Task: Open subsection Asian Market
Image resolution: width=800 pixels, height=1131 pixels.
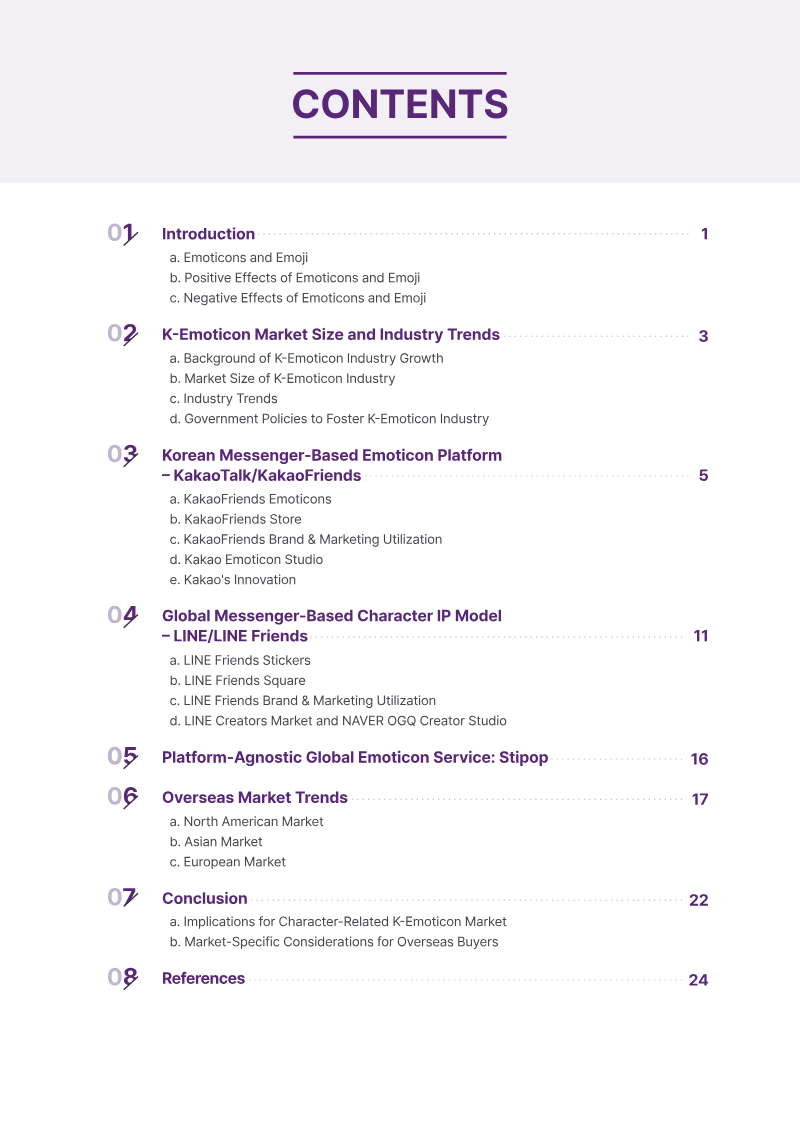Action: pos(216,842)
